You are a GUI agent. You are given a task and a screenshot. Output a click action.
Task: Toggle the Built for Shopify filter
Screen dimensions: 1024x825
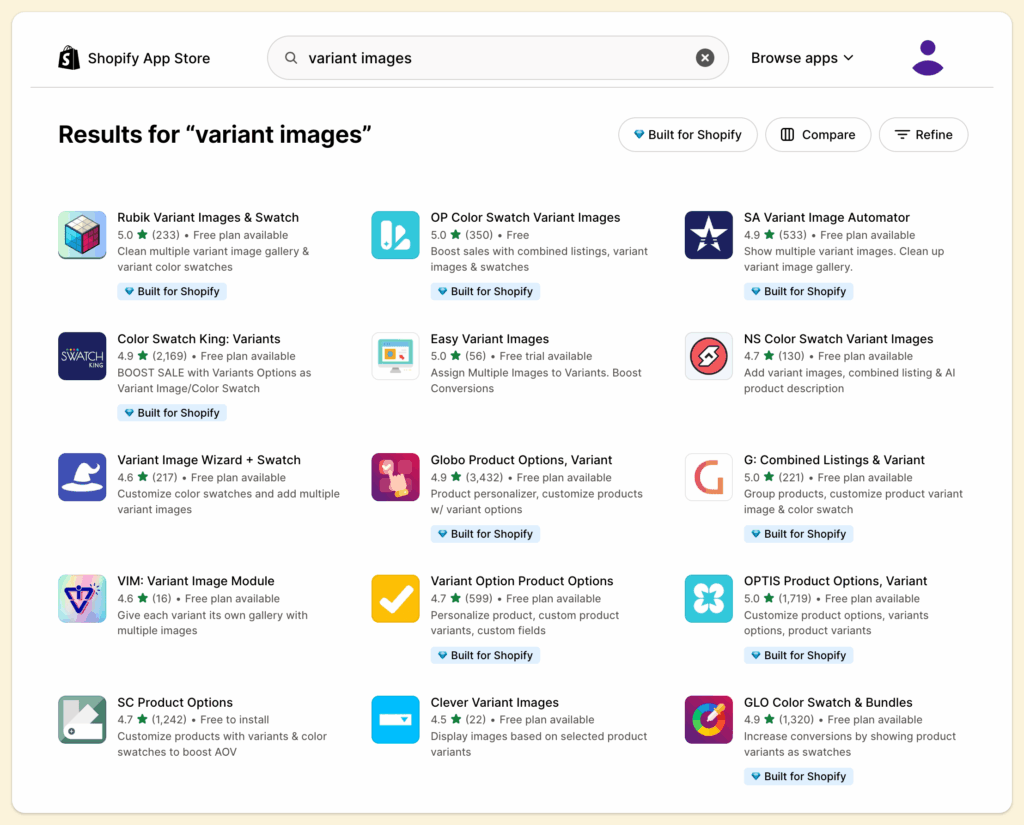point(687,135)
